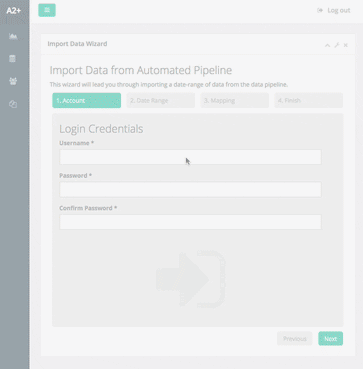Collapse the Import Data Wizard panel chevron
The image size is (363, 369).
click(327, 45)
